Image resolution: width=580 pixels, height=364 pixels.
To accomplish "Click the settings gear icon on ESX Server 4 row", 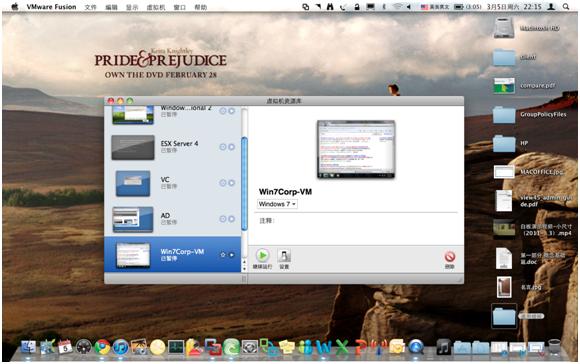I will click(x=223, y=147).
